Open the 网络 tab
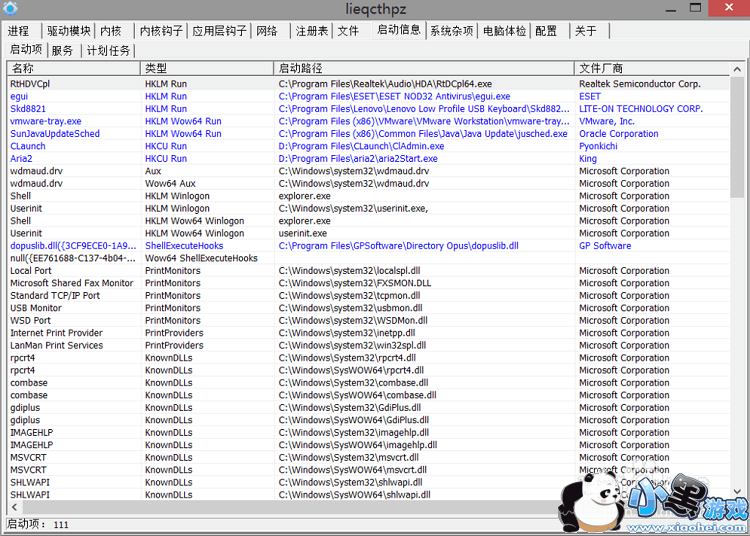The height and width of the screenshot is (536, 750). pyautogui.click(x=267, y=31)
